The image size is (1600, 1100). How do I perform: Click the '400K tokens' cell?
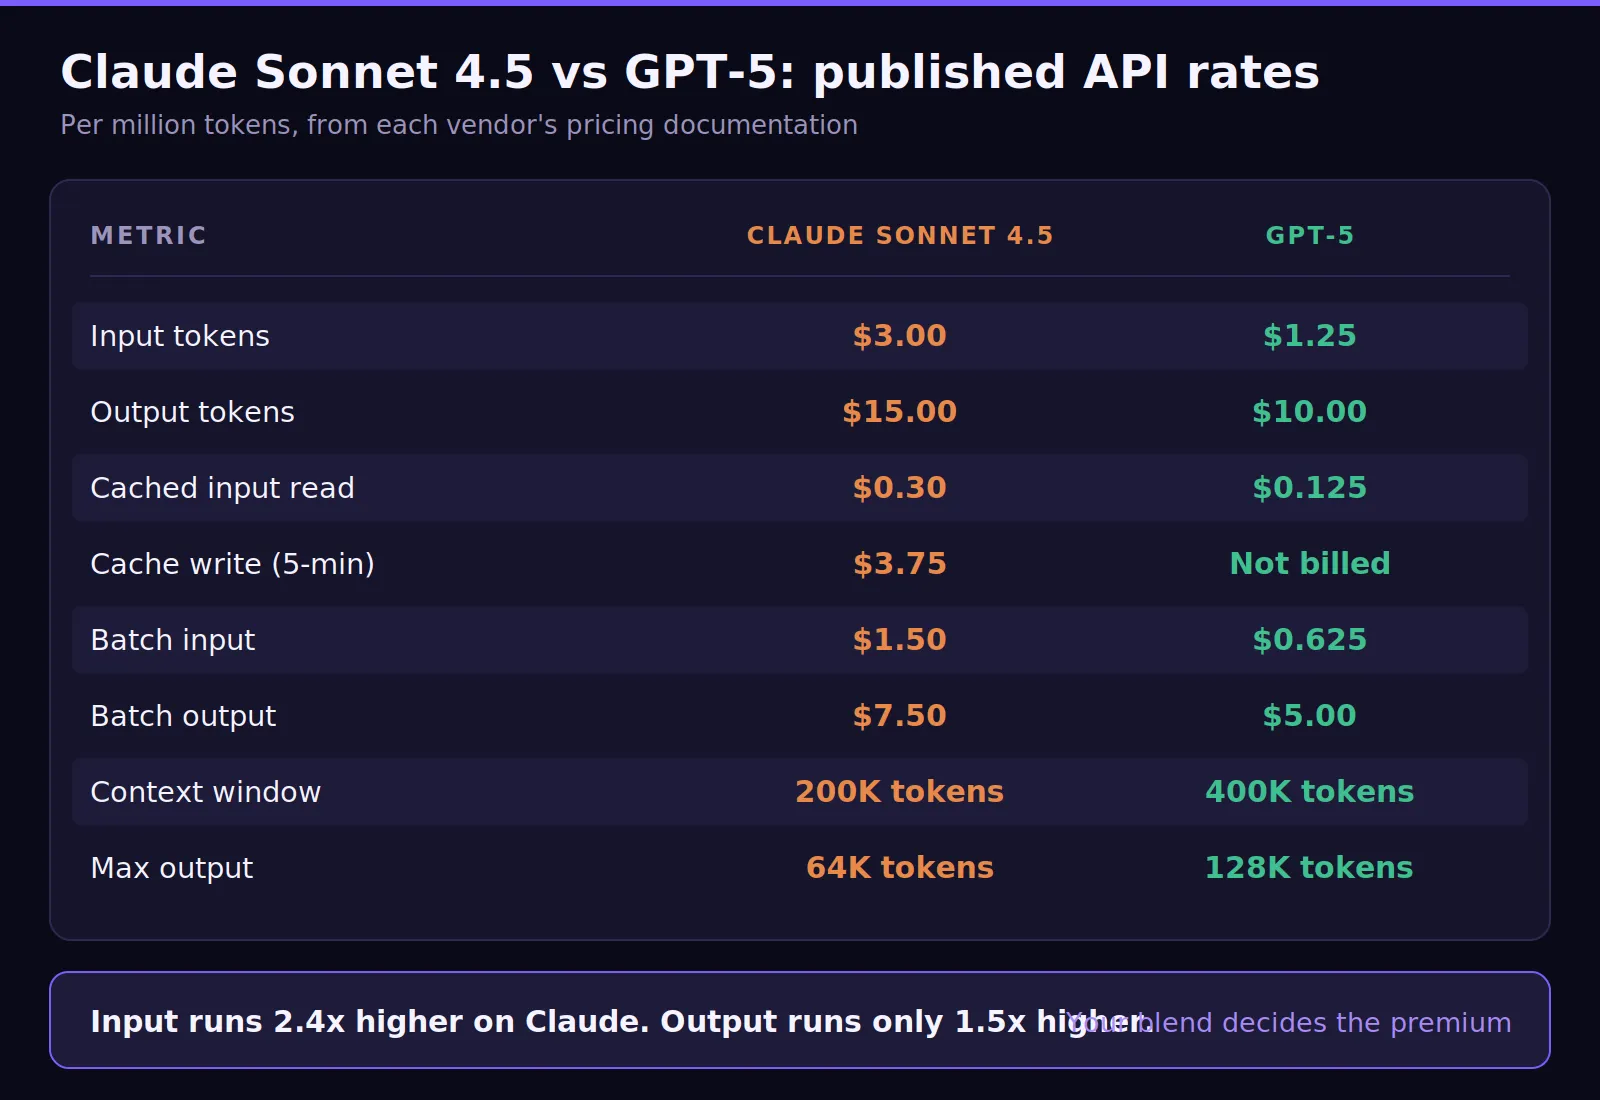(x=1310, y=792)
